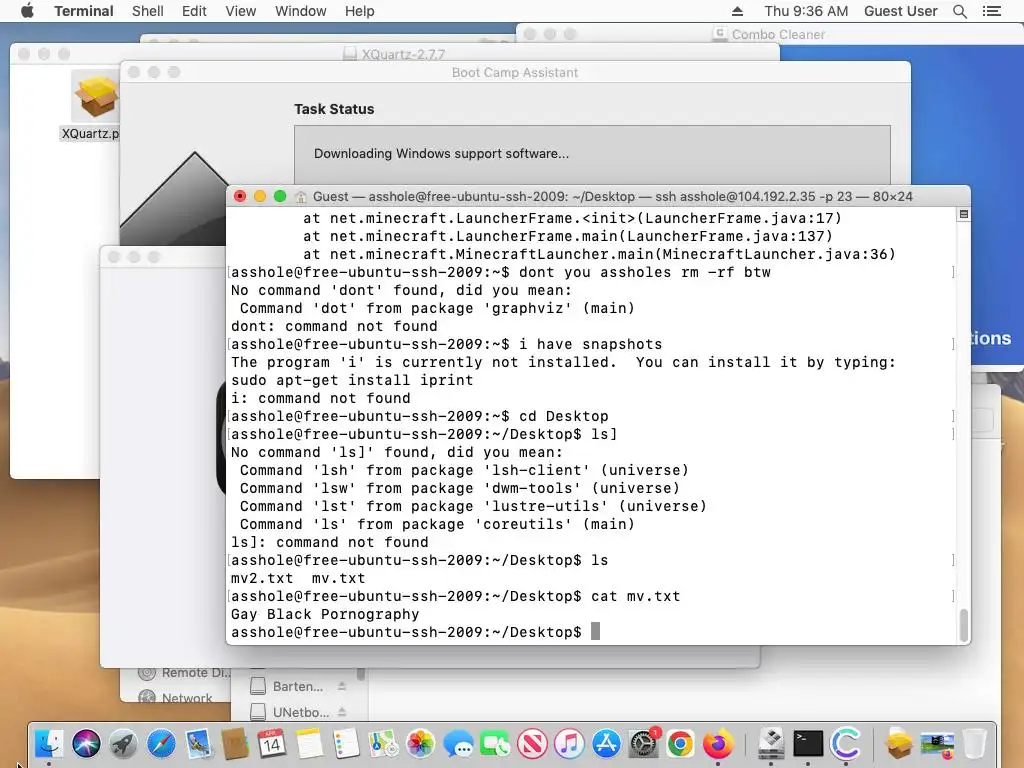Click the Boot Camp Assistant title bar
The image size is (1024, 768).
click(x=515, y=72)
